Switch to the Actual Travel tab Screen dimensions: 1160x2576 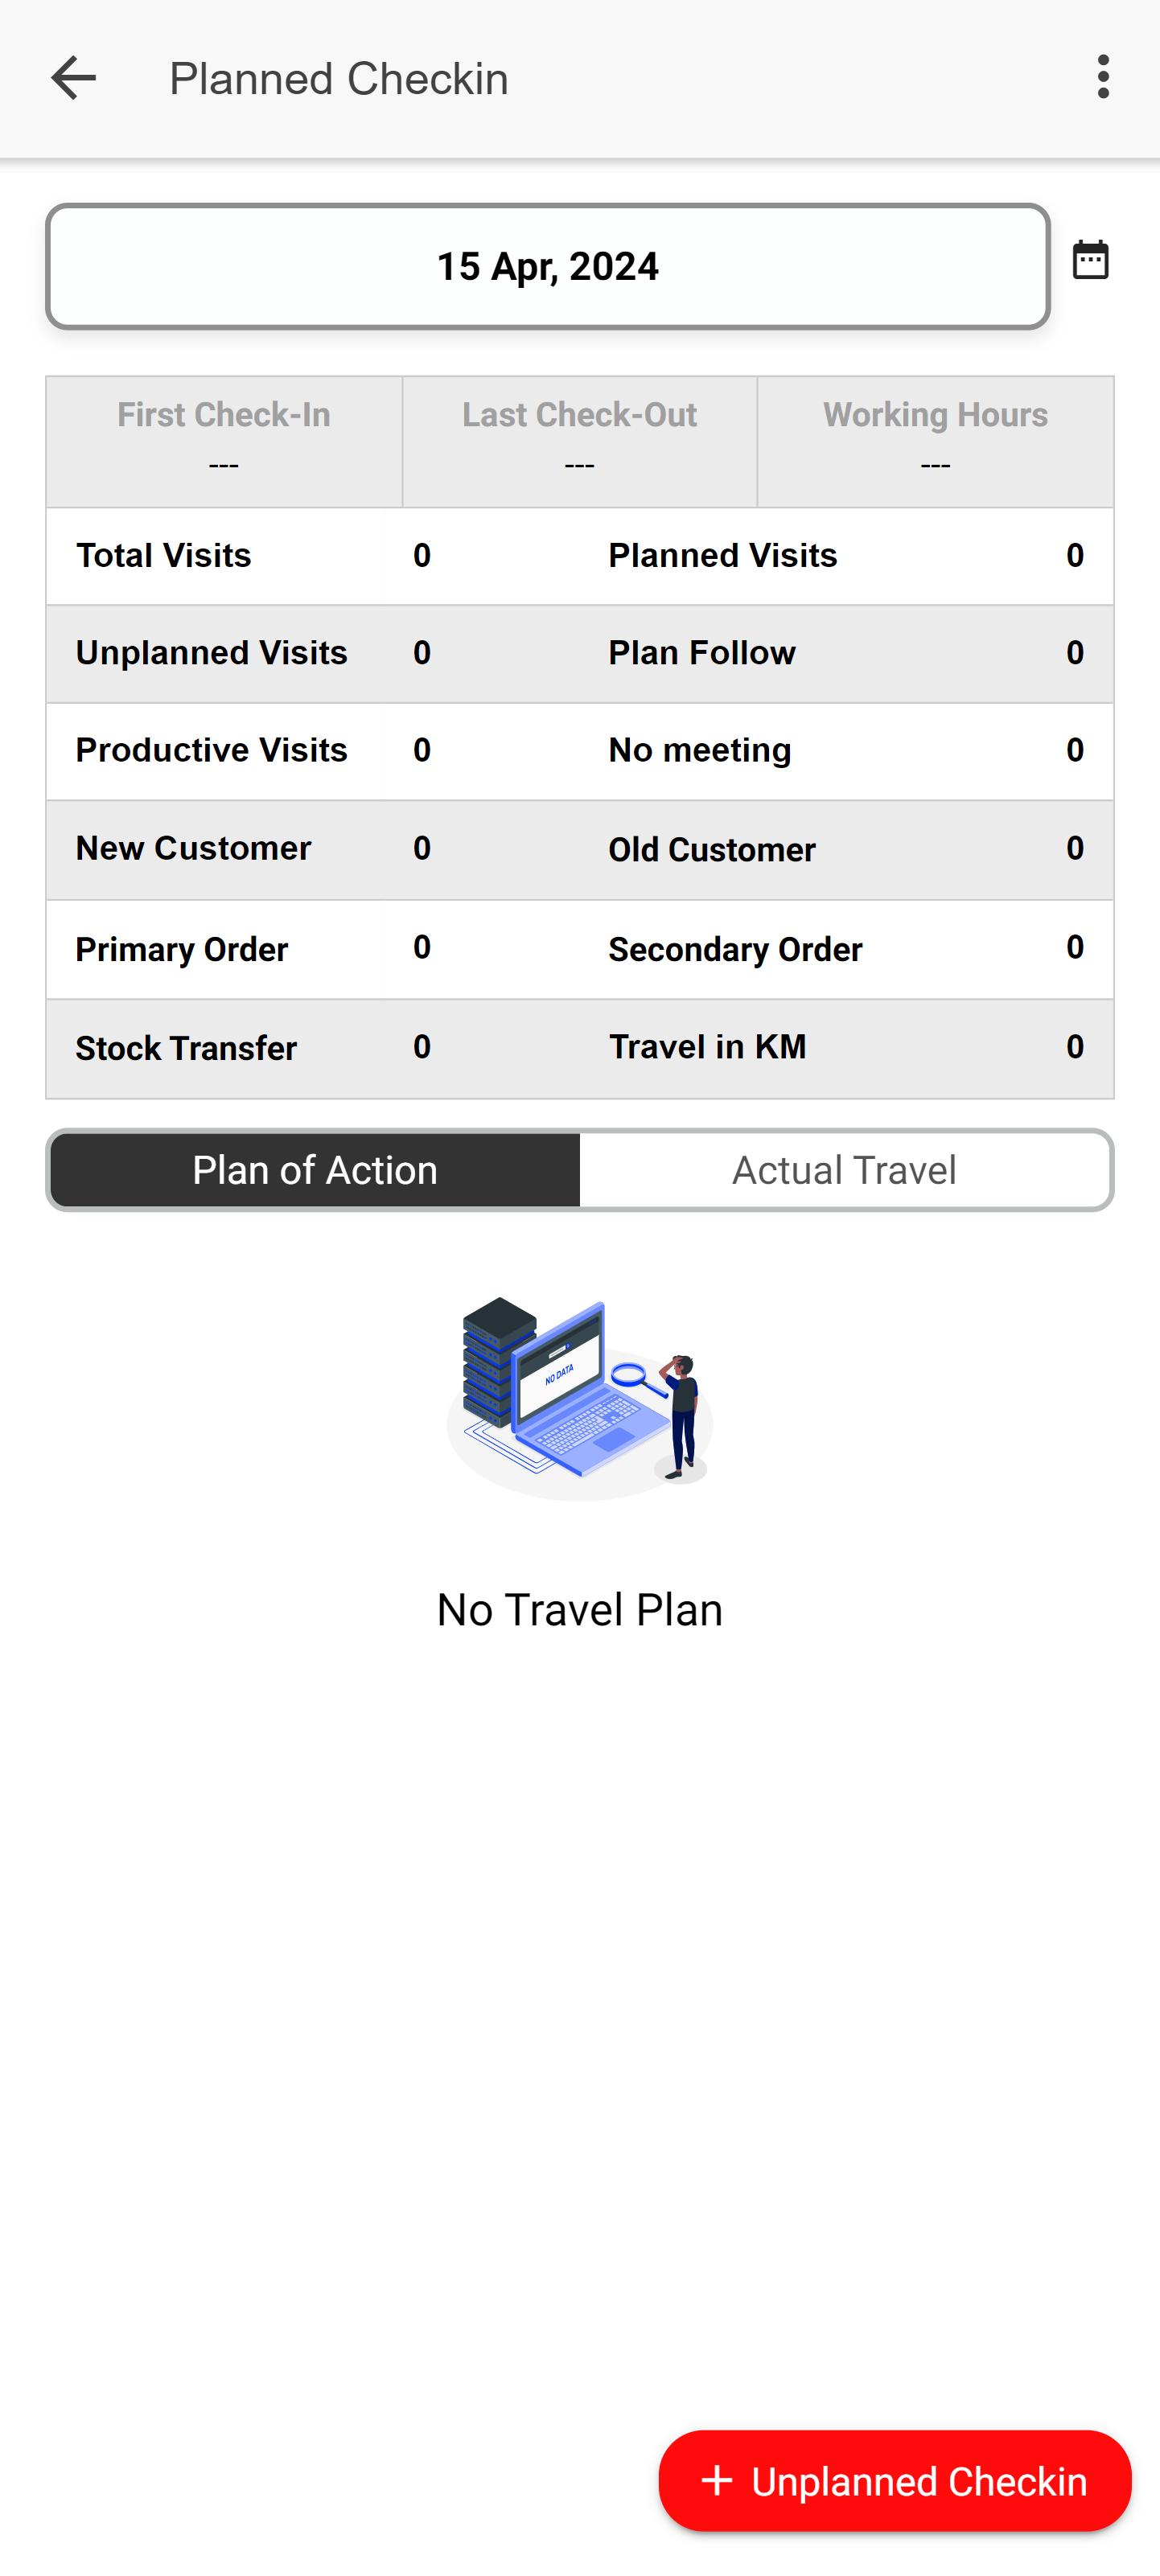click(844, 1170)
